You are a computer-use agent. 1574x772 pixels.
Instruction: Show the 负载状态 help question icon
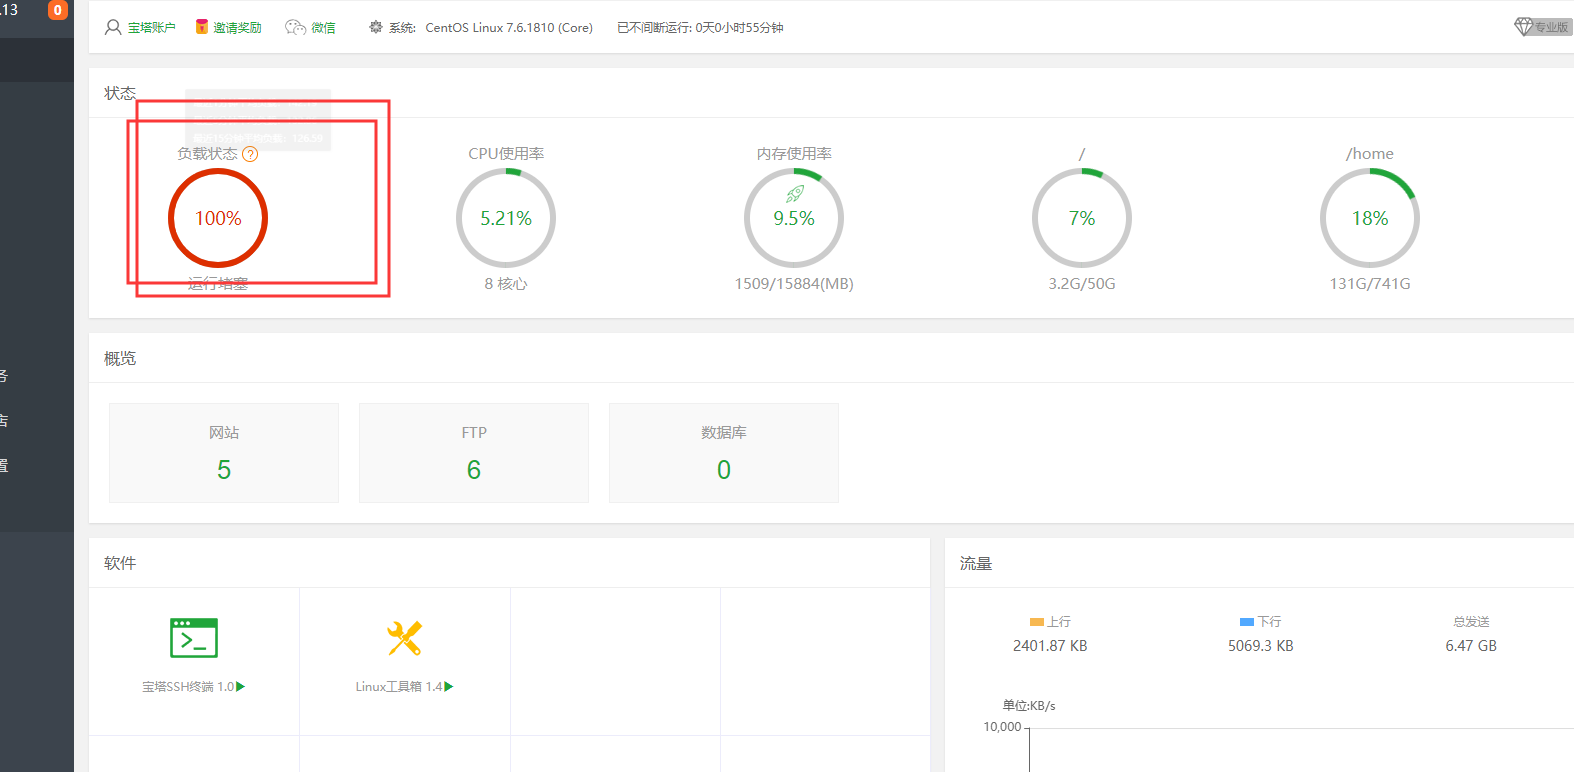250,154
